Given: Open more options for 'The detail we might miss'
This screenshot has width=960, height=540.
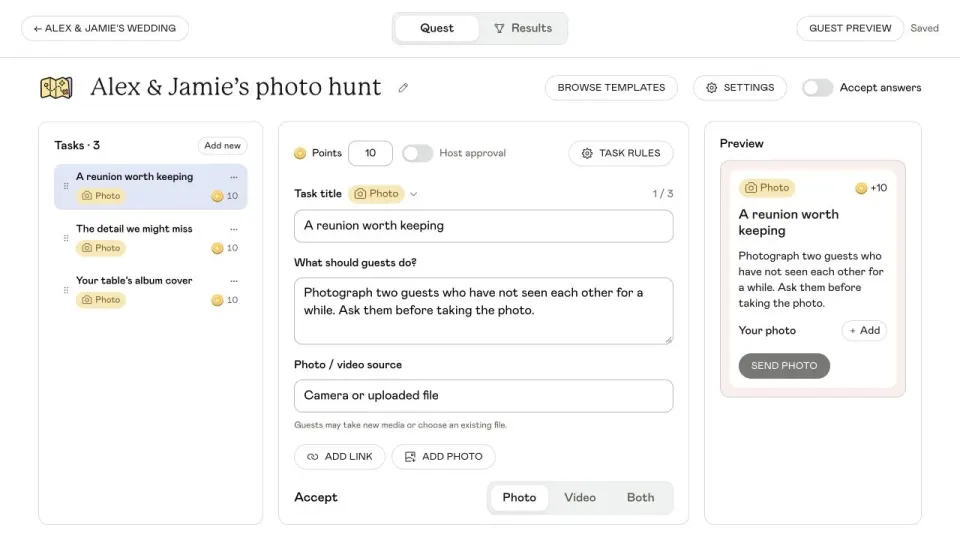Looking at the screenshot, I should [234, 229].
